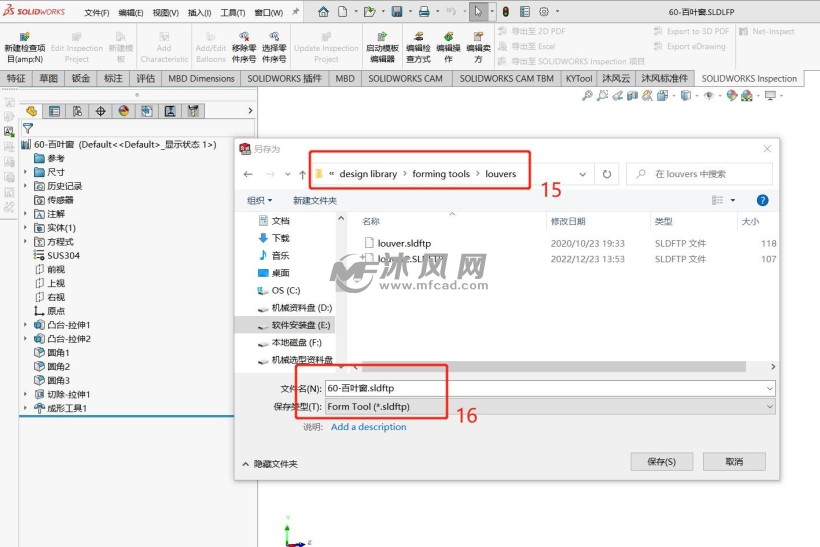820x547 pixels.
Task: Click the Save disk icon
Action: [x=397, y=12]
